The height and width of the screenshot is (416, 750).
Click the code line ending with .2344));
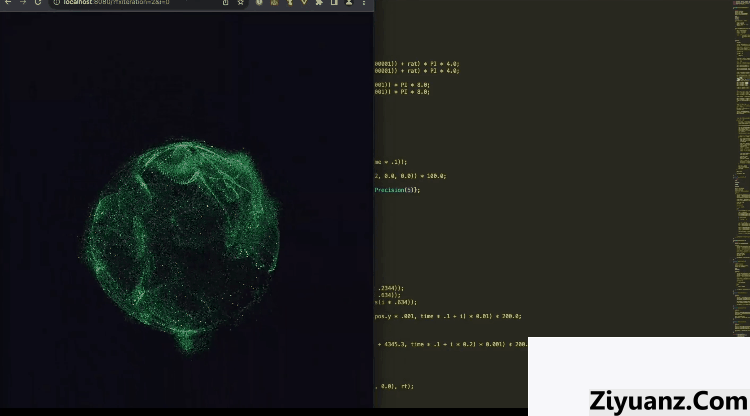click(x=384, y=287)
